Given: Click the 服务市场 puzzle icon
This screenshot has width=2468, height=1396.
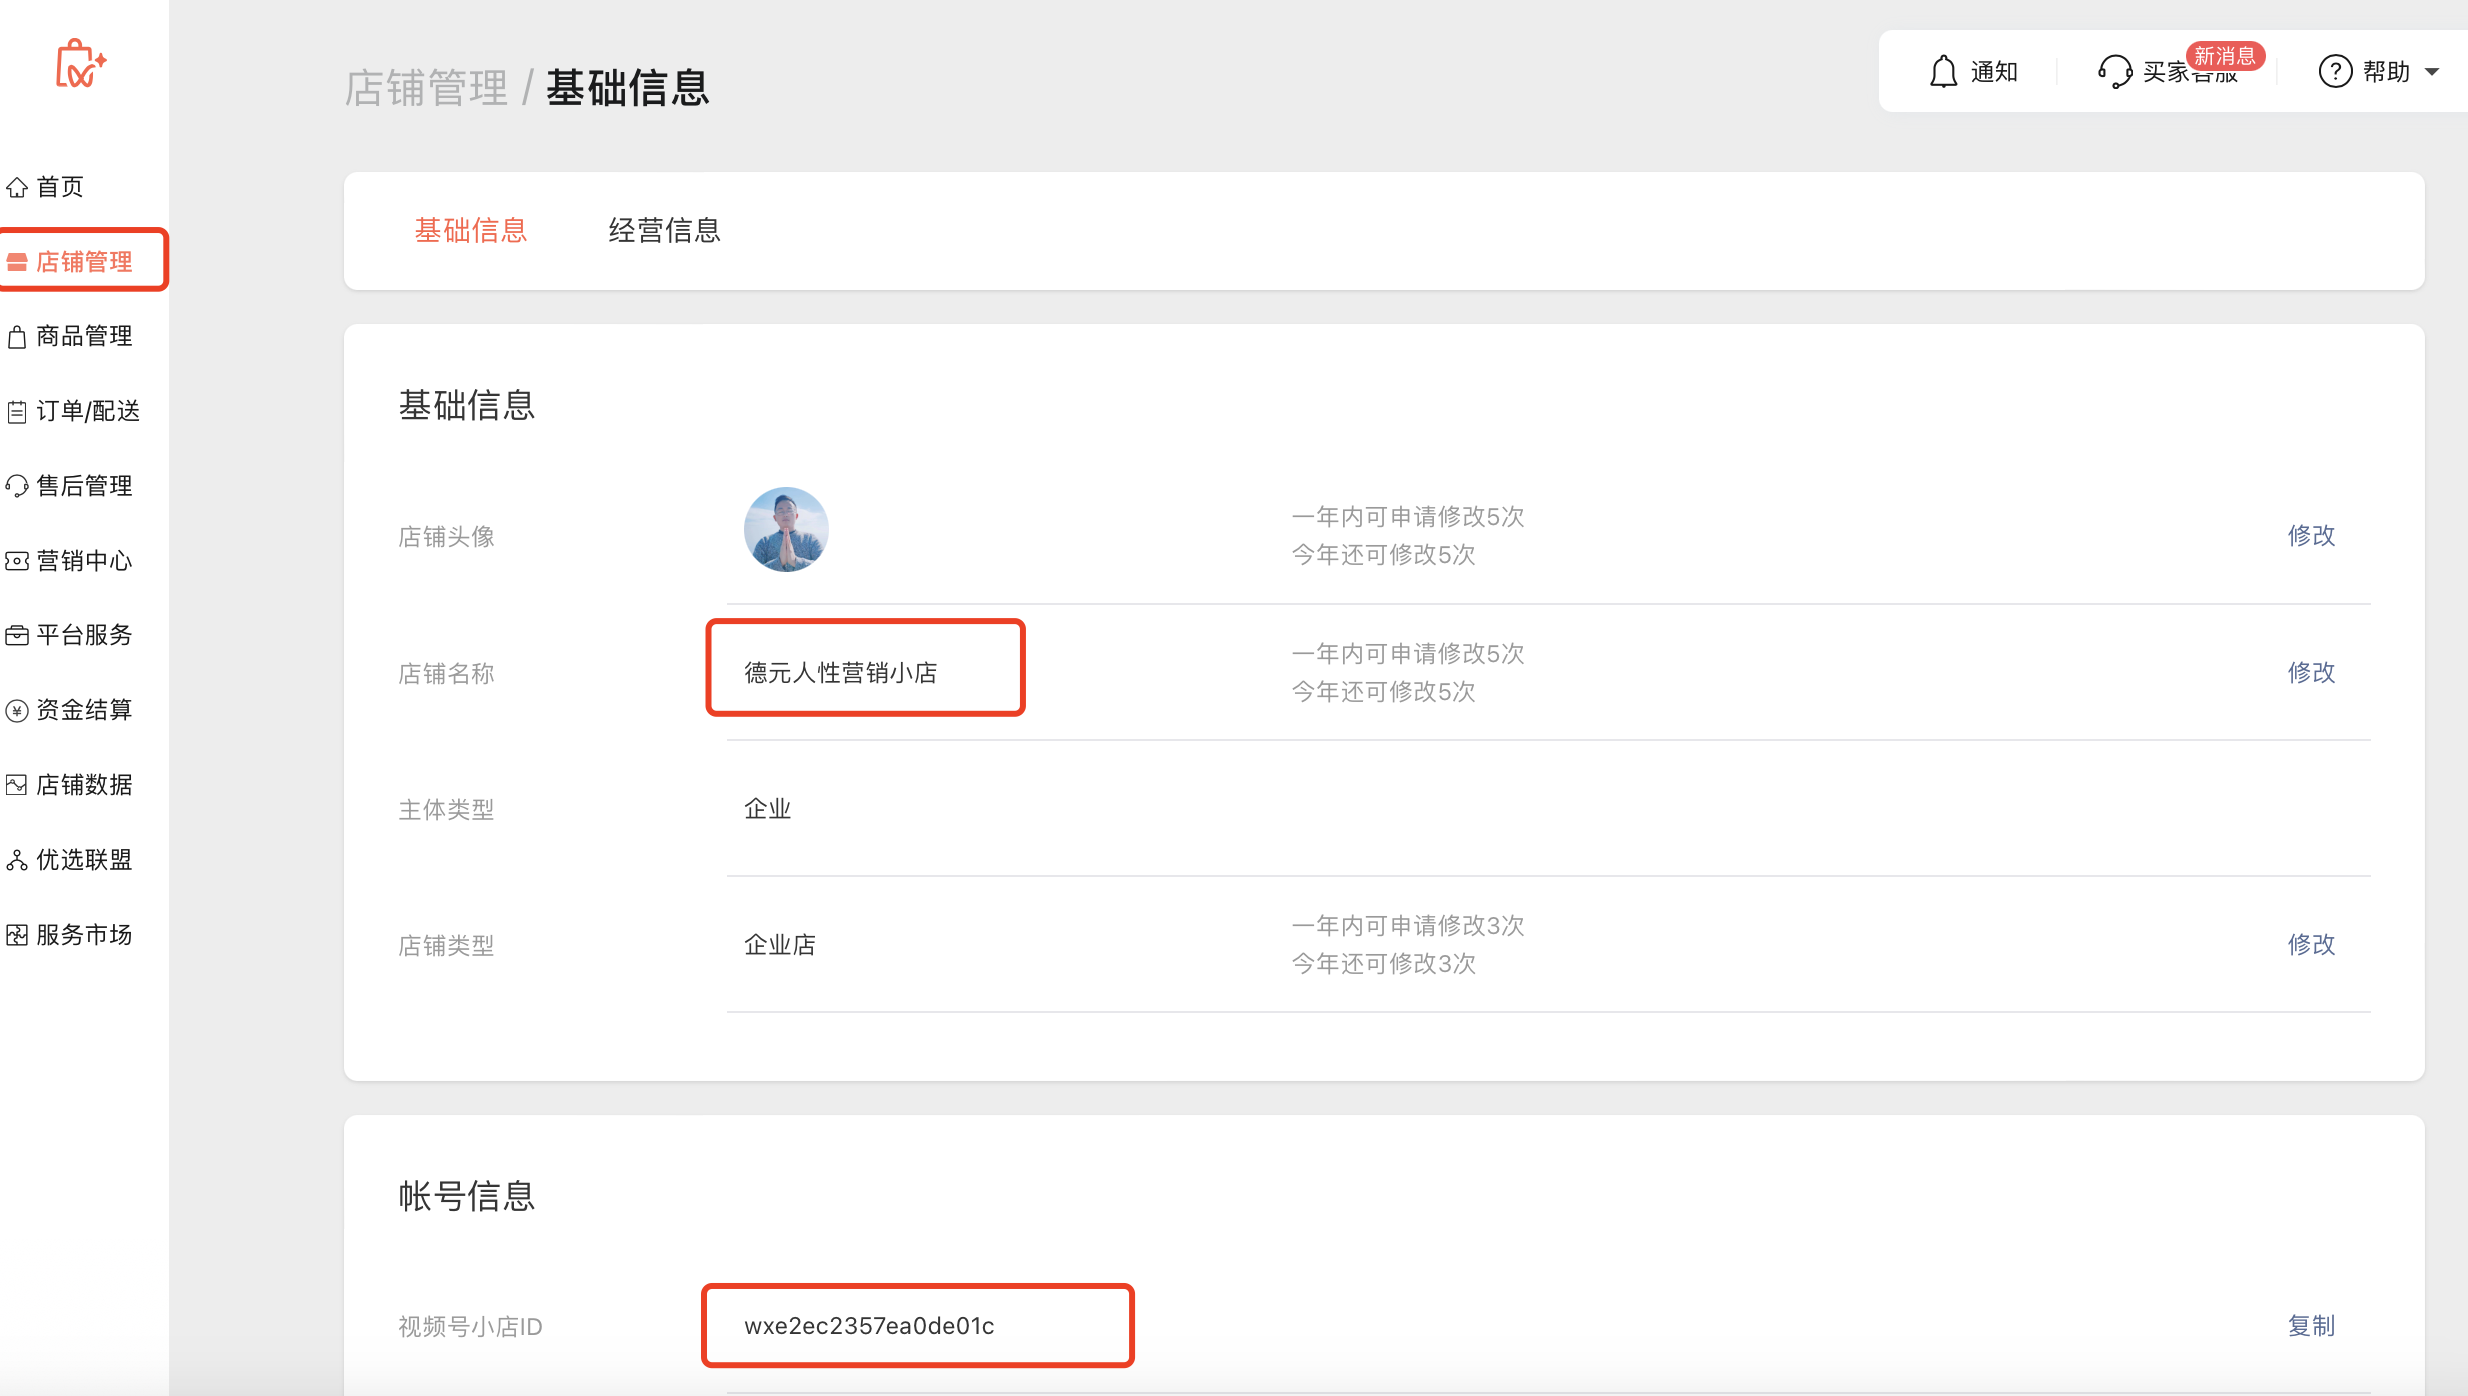Looking at the screenshot, I should click(17, 935).
